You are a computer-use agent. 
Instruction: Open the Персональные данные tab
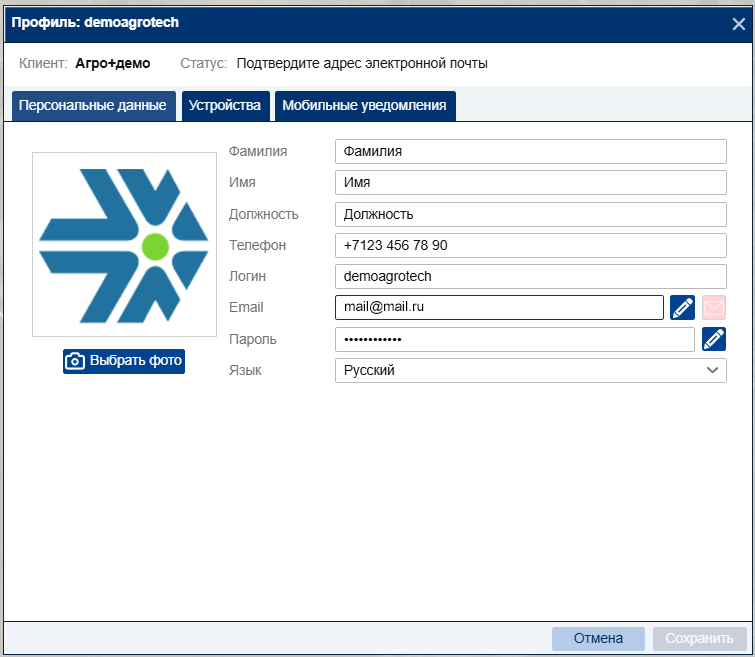93,105
